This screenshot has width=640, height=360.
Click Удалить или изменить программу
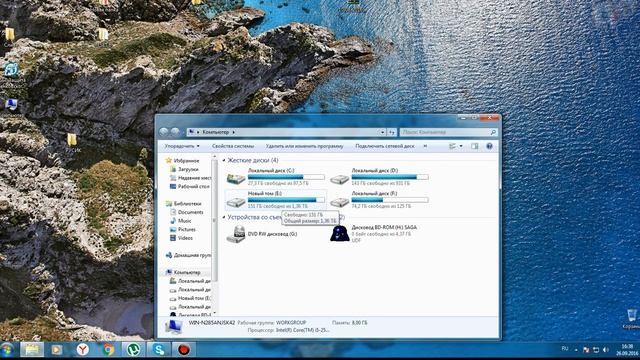[x=304, y=146]
